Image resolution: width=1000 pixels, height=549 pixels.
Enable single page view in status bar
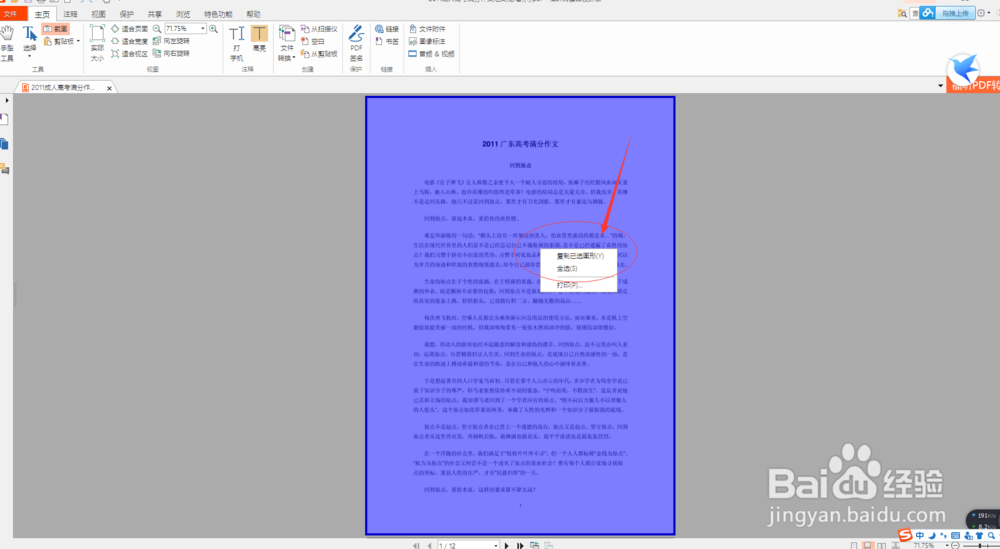(853, 546)
